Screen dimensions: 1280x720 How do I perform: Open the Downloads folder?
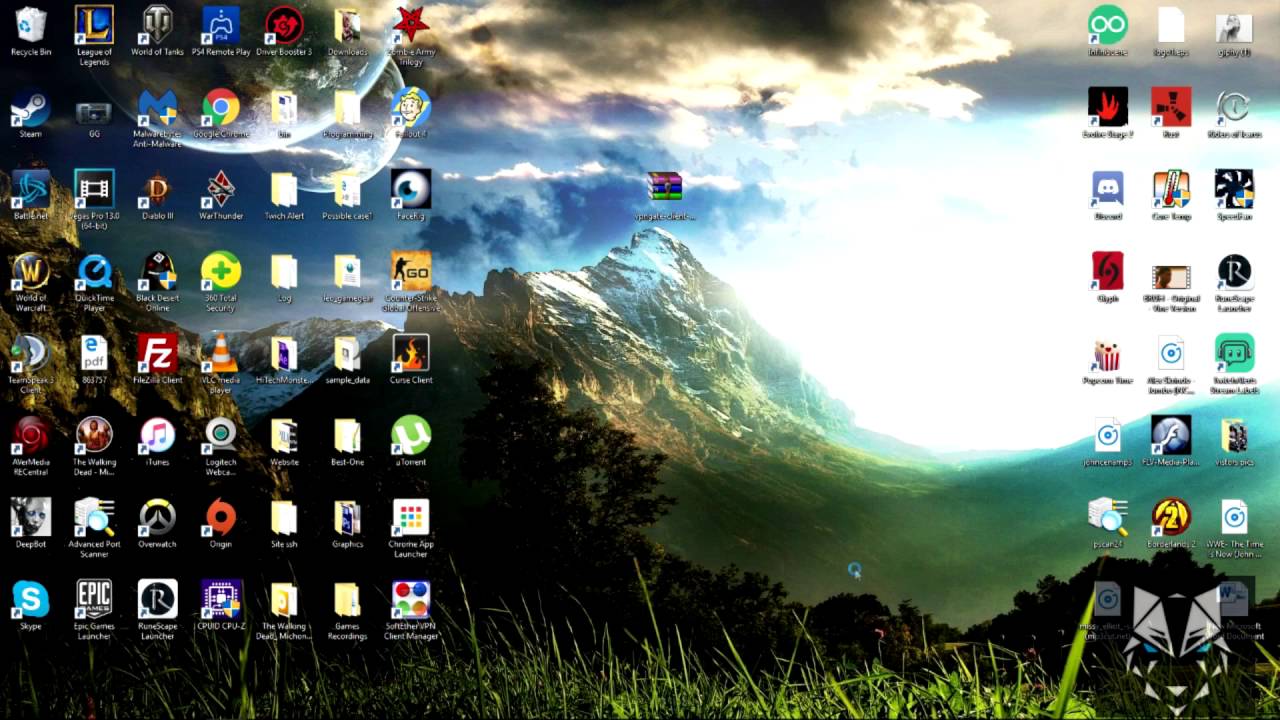[x=347, y=25]
